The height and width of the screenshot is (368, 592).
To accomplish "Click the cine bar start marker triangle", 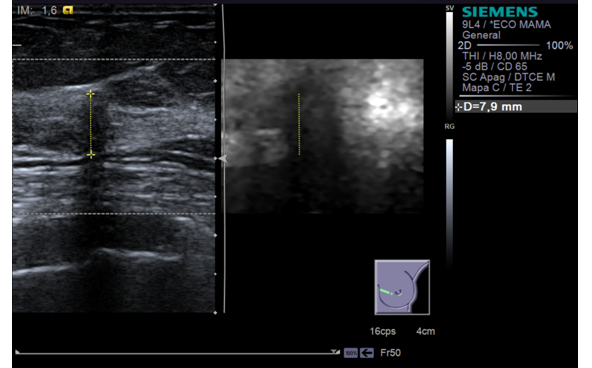I will pos(18,352).
